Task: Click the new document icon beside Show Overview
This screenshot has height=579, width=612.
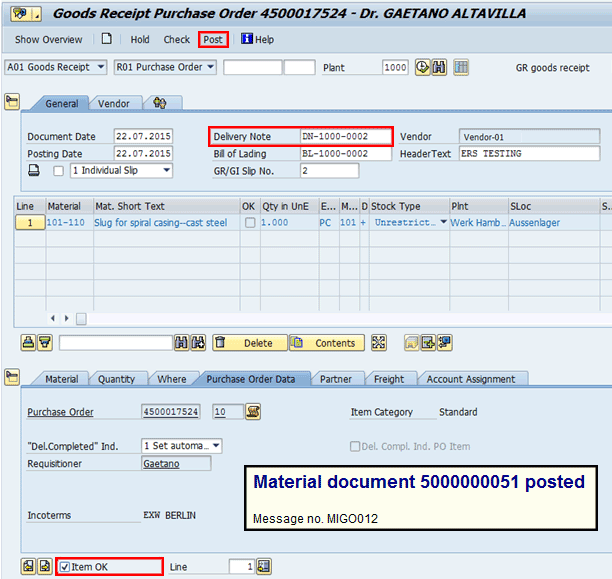Action: [107, 40]
